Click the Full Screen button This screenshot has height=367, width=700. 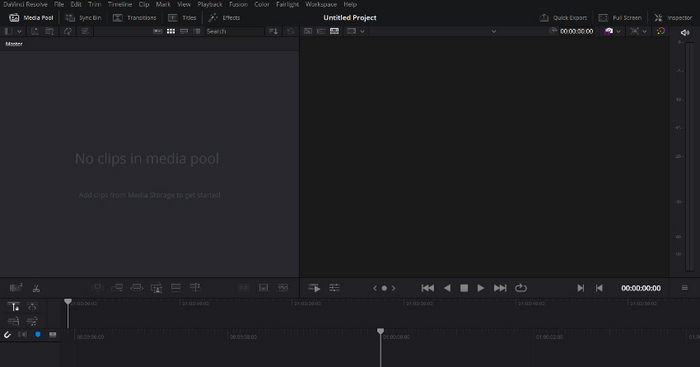(x=620, y=18)
